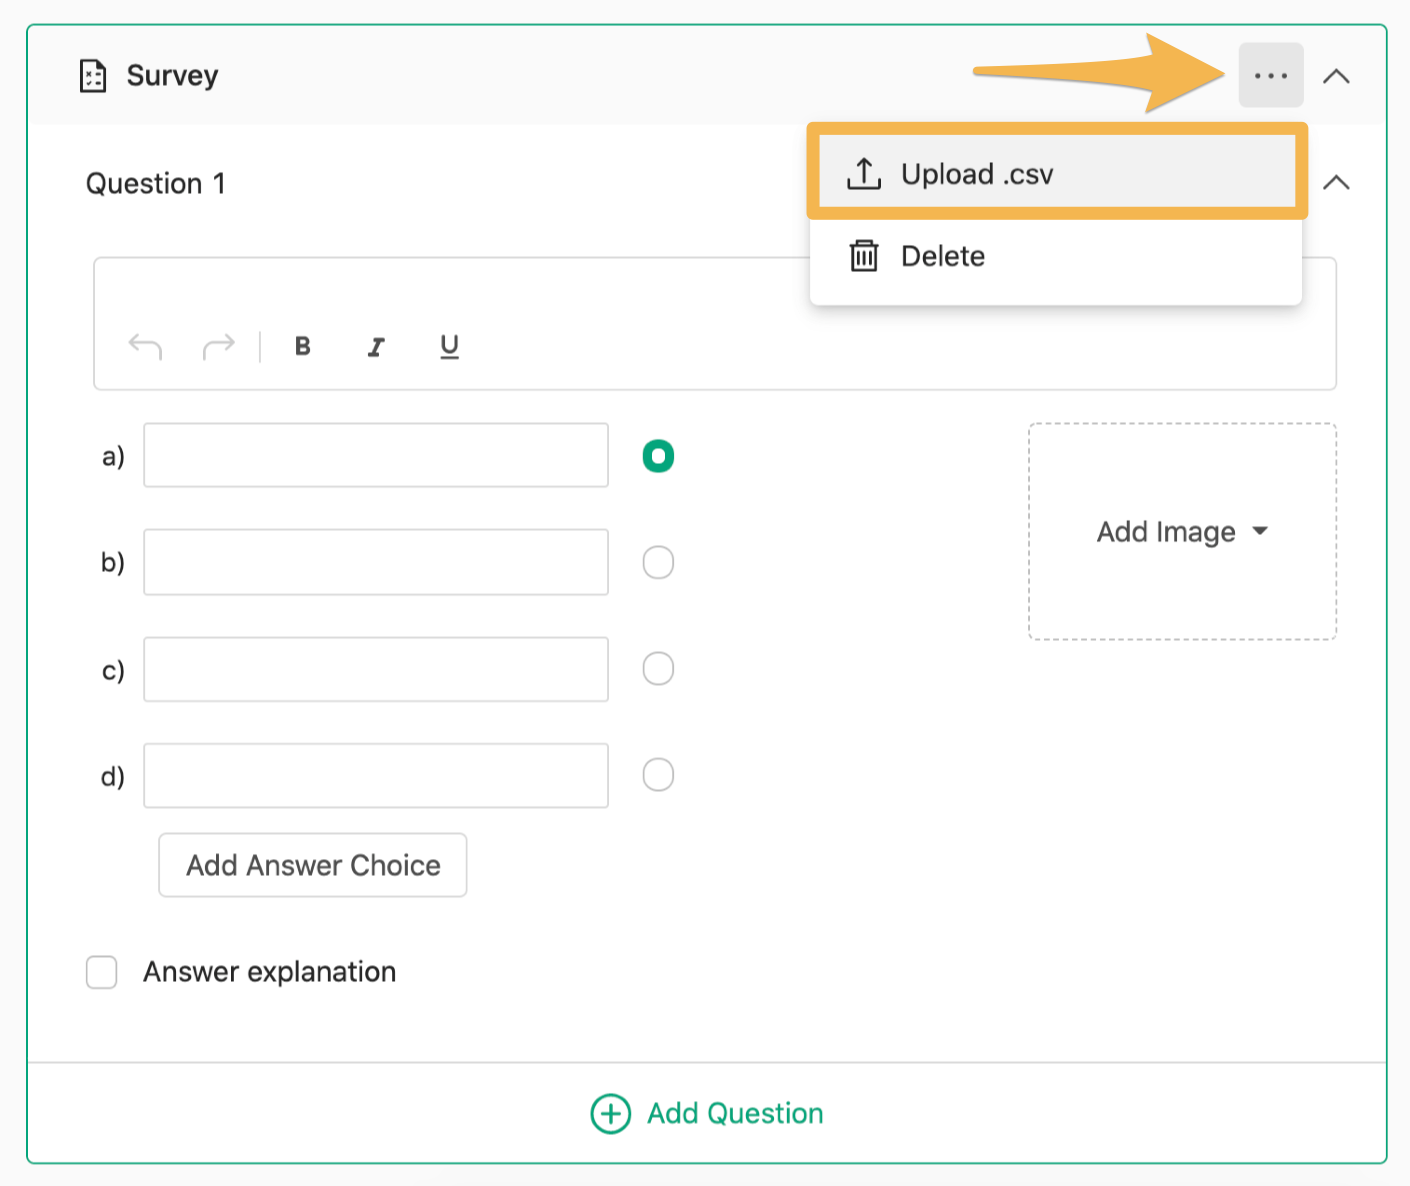Choose Delete from the menu
Screen dimensions: 1410x1186
pos(1056,257)
